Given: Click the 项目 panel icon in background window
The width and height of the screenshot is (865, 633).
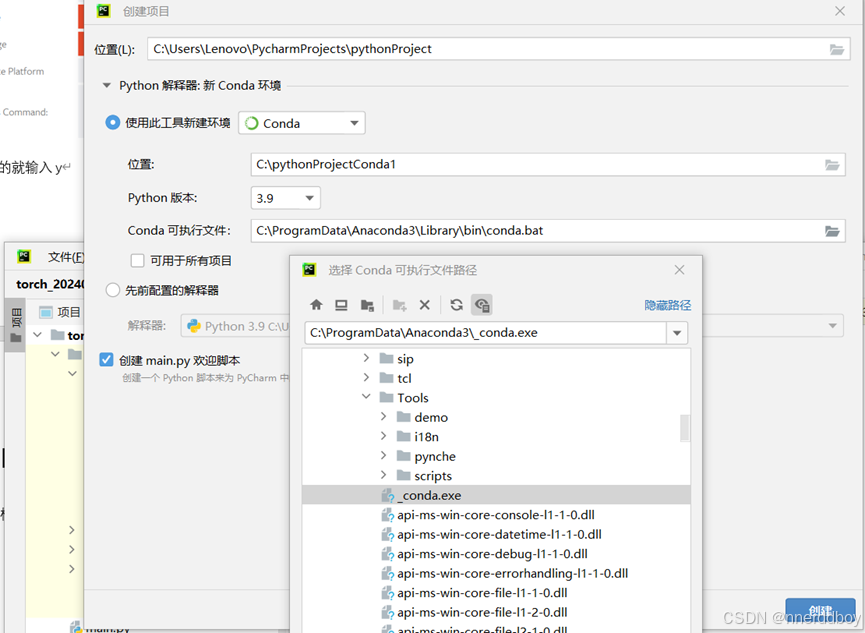Looking at the screenshot, I should pos(46,312).
